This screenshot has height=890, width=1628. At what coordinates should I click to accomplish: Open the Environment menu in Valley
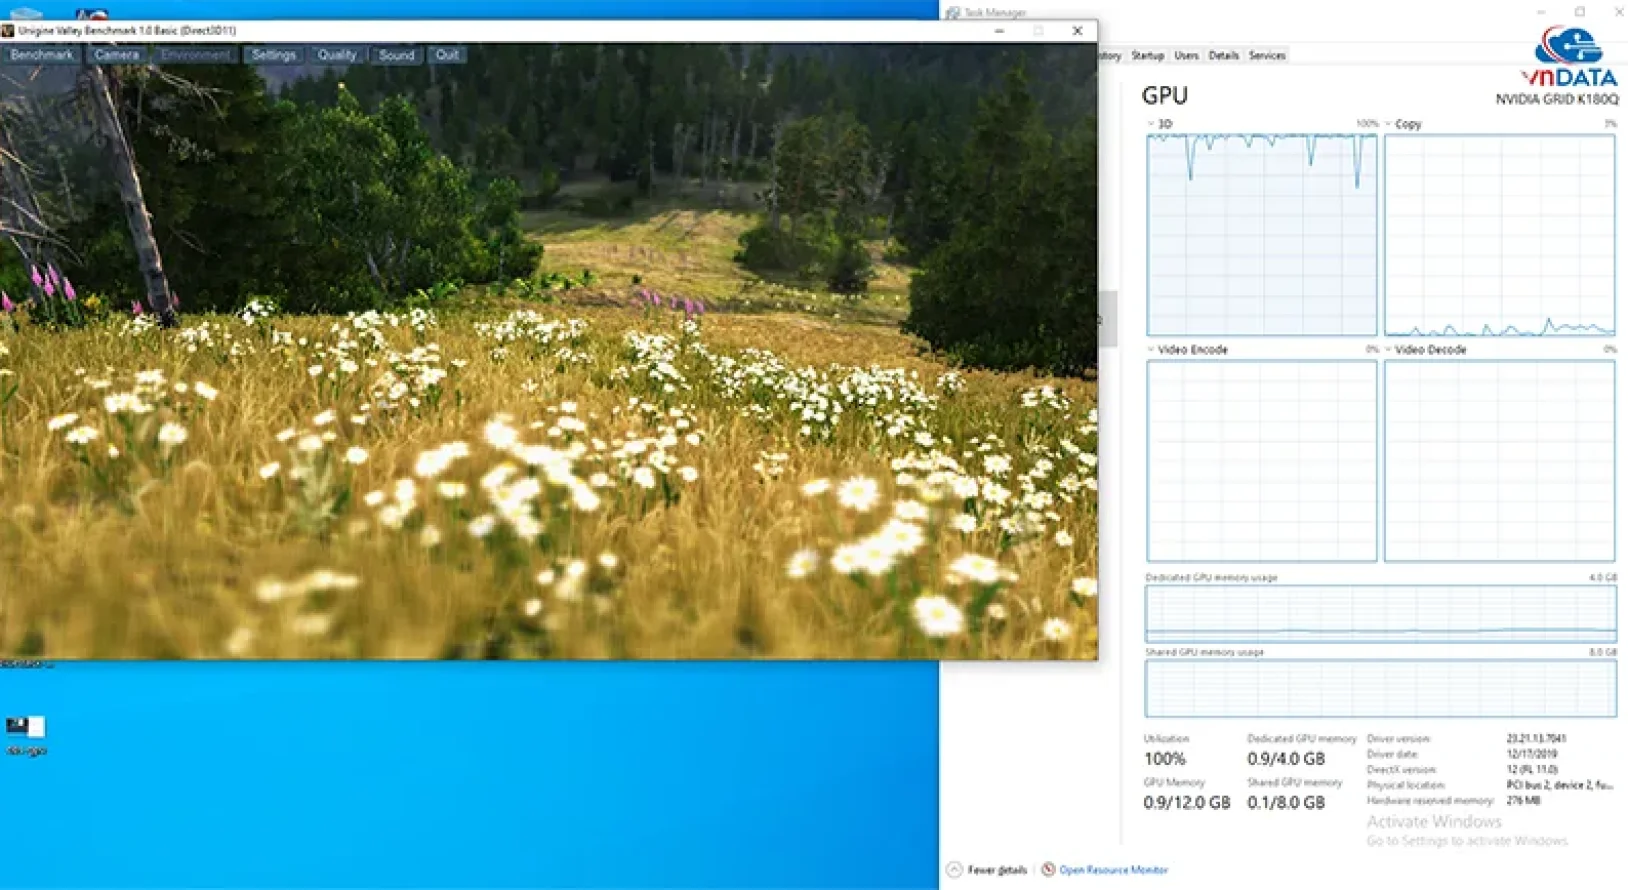tap(195, 55)
